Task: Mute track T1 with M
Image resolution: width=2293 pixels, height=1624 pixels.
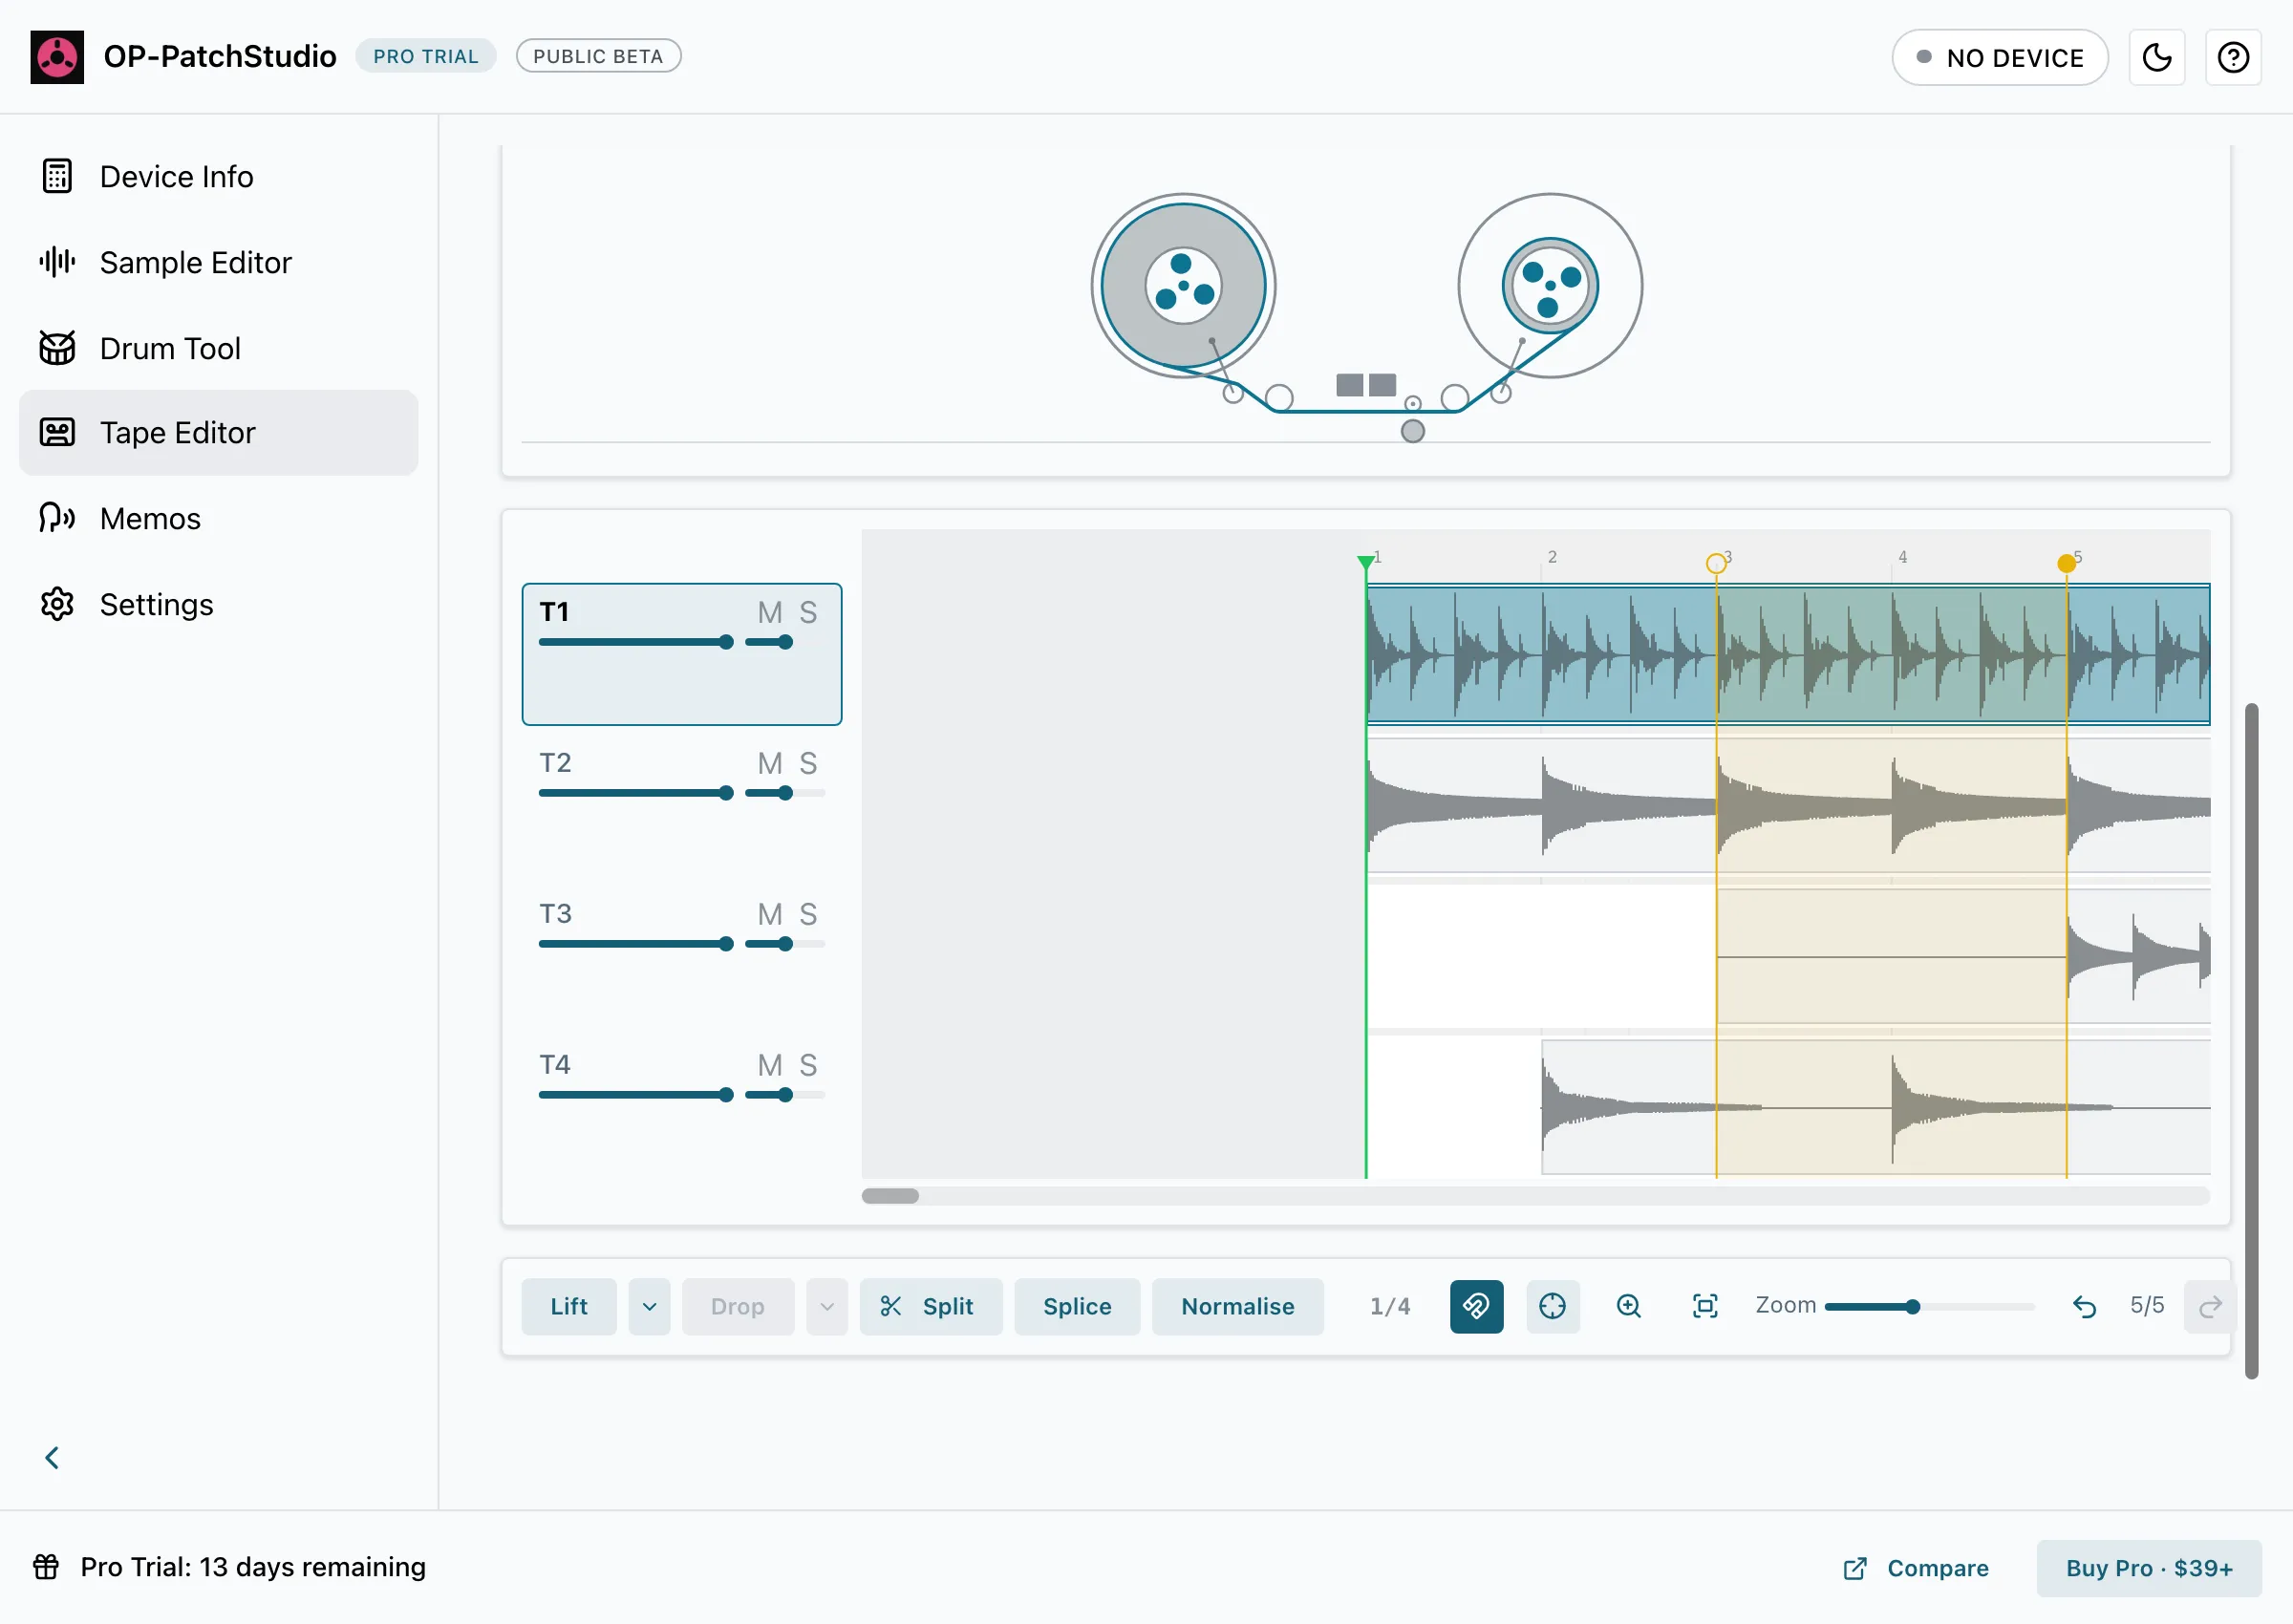Action: [x=769, y=612]
